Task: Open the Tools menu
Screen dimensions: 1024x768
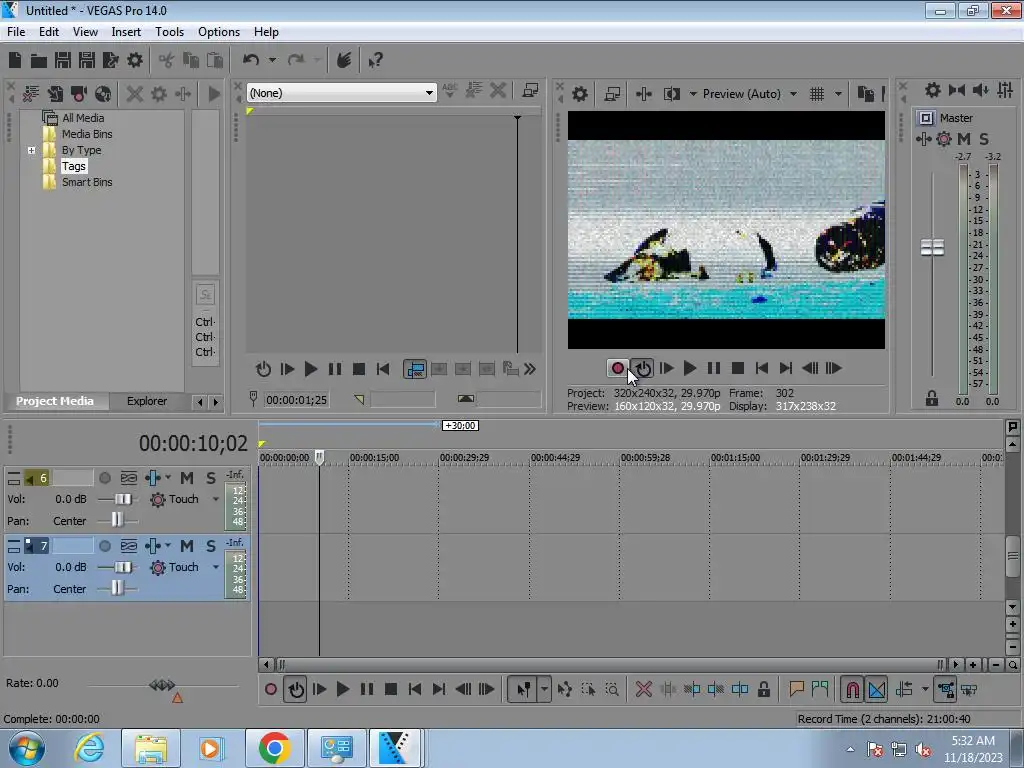Action: 169,32
